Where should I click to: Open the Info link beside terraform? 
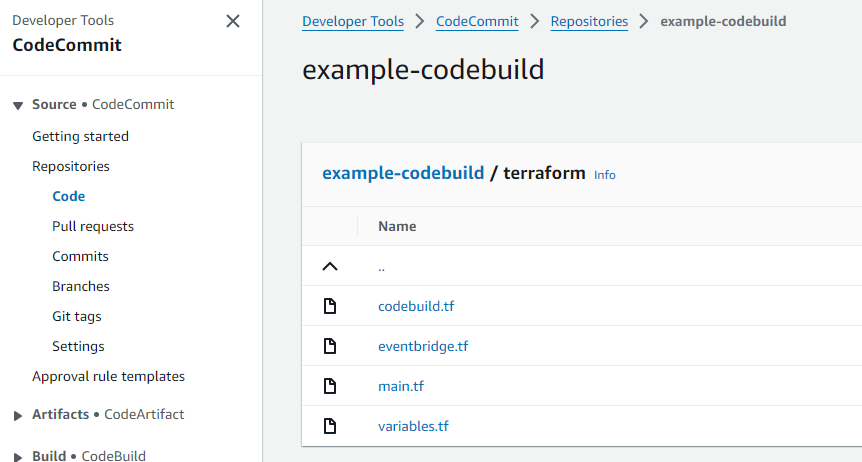tap(605, 175)
